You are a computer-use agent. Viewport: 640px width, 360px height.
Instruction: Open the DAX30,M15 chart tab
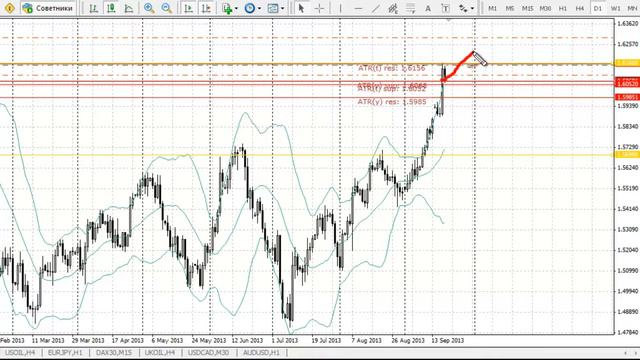click(x=114, y=352)
